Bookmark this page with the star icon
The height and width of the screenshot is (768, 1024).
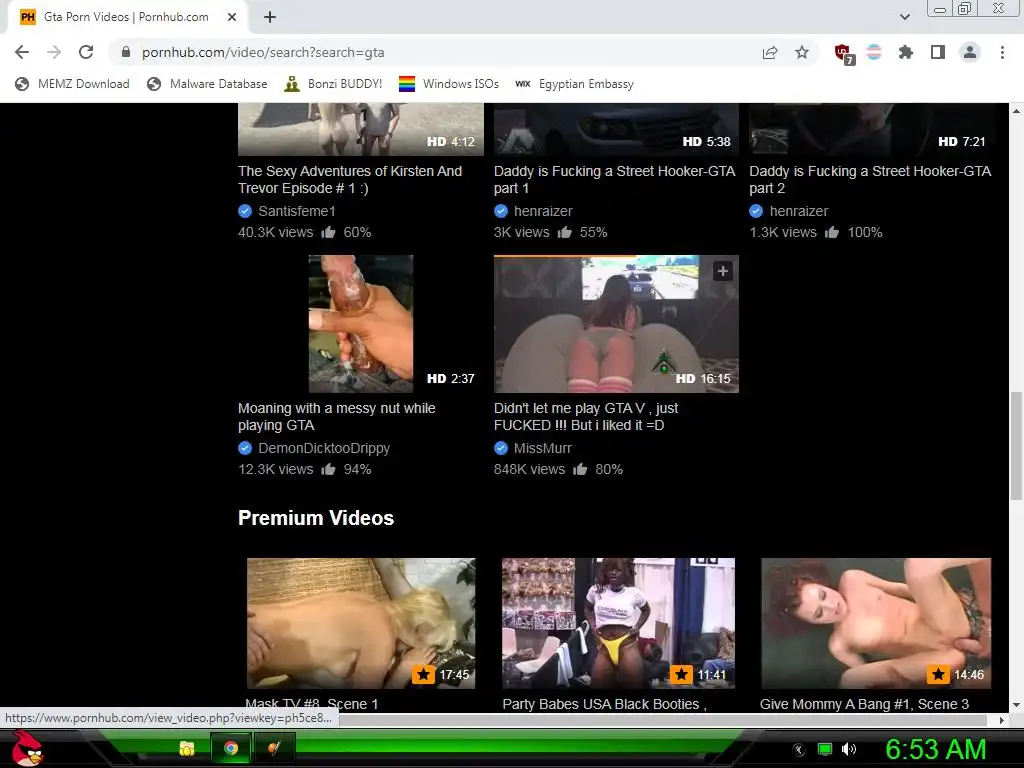[x=802, y=52]
